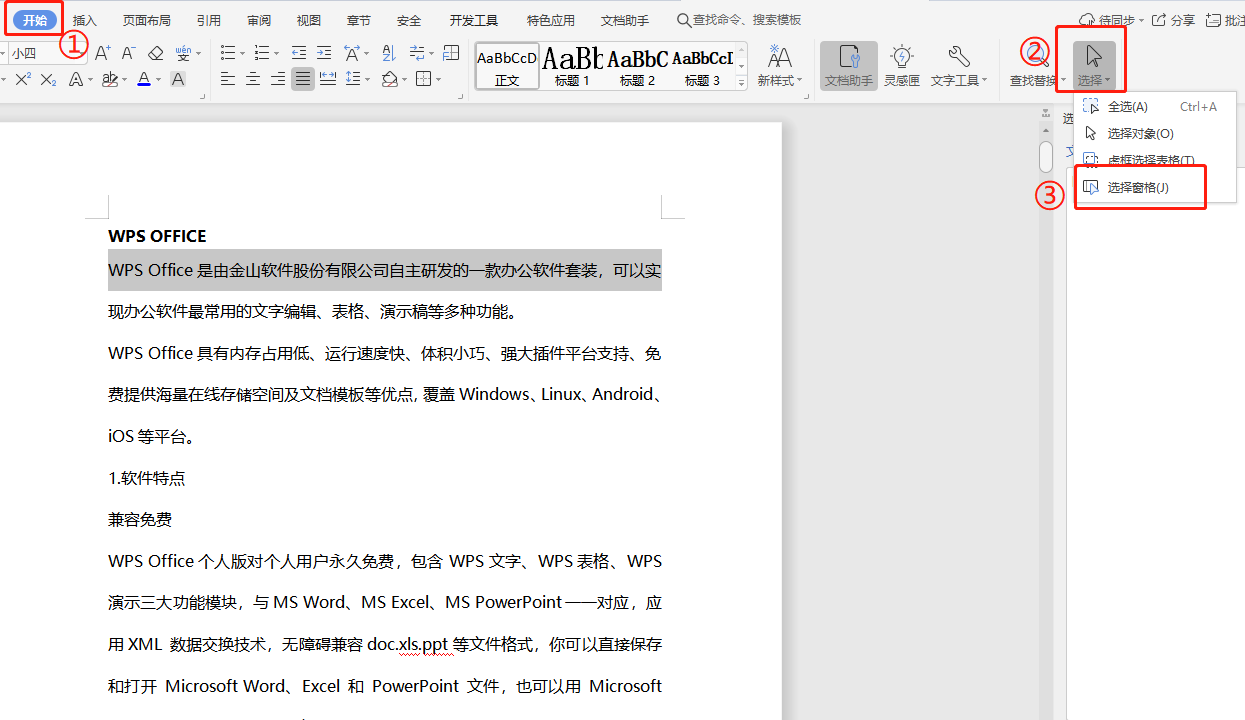Expand the bullet list style dropdown arrow
The image size is (1245, 720).
(x=242, y=54)
